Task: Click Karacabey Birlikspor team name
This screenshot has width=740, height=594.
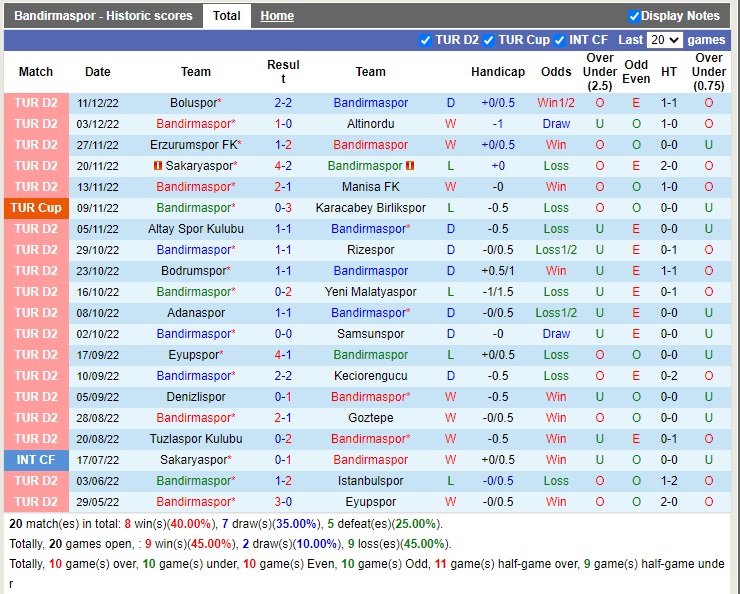Action: coord(370,208)
